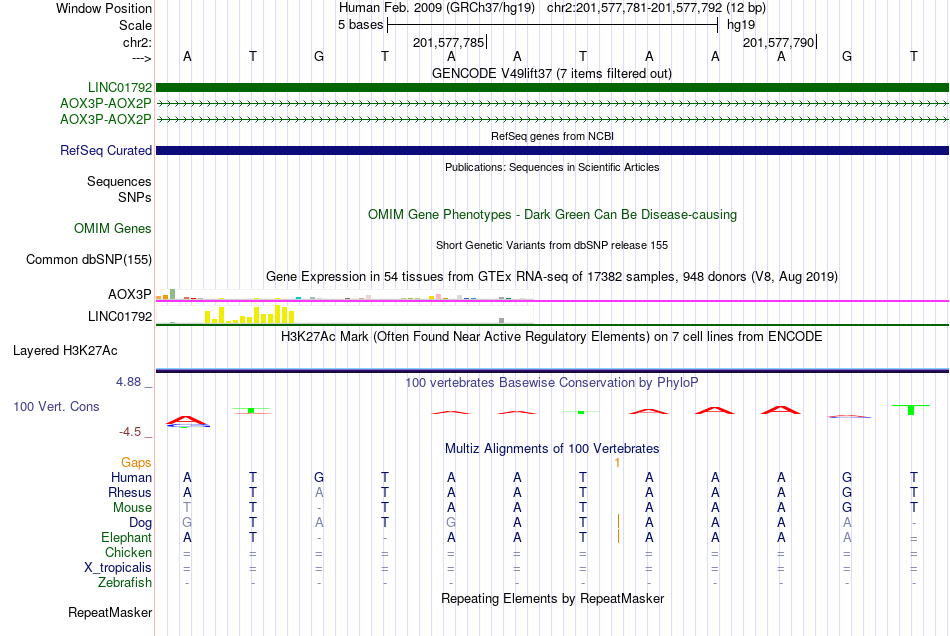
Task: Open the OMIM Gene Phenotypes track title
Action: point(552,214)
